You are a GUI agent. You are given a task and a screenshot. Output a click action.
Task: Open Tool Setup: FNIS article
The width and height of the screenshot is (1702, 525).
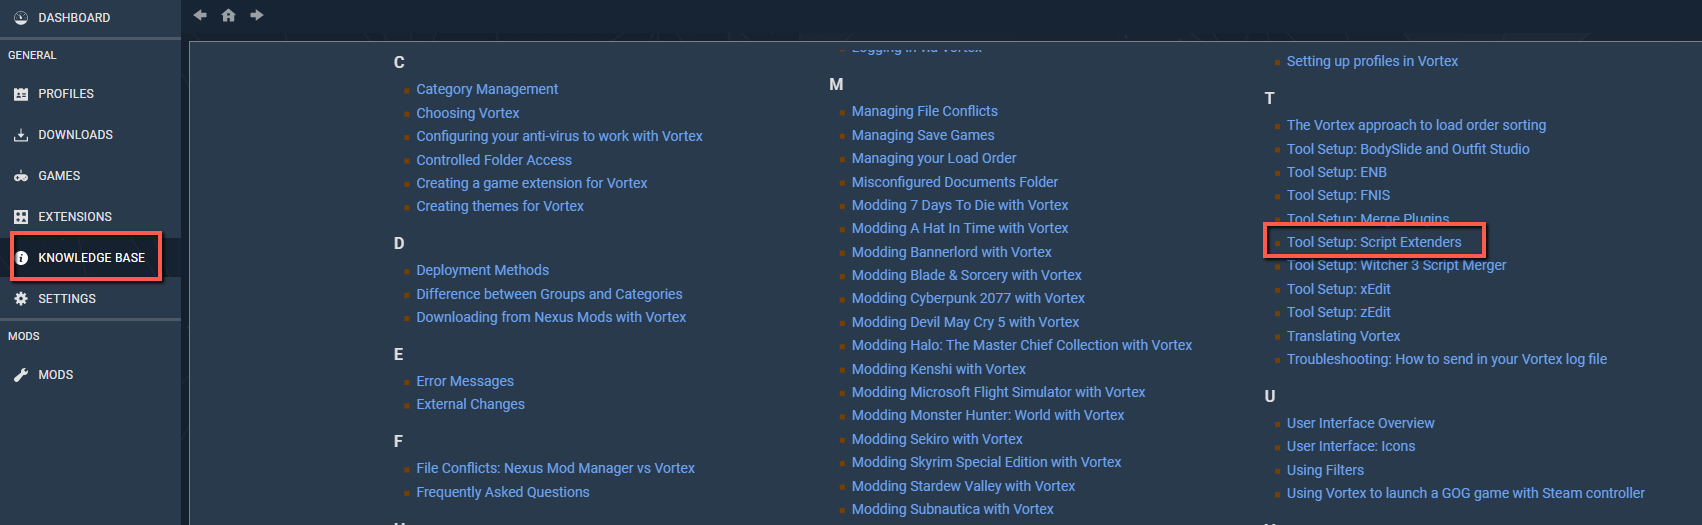tap(1338, 195)
